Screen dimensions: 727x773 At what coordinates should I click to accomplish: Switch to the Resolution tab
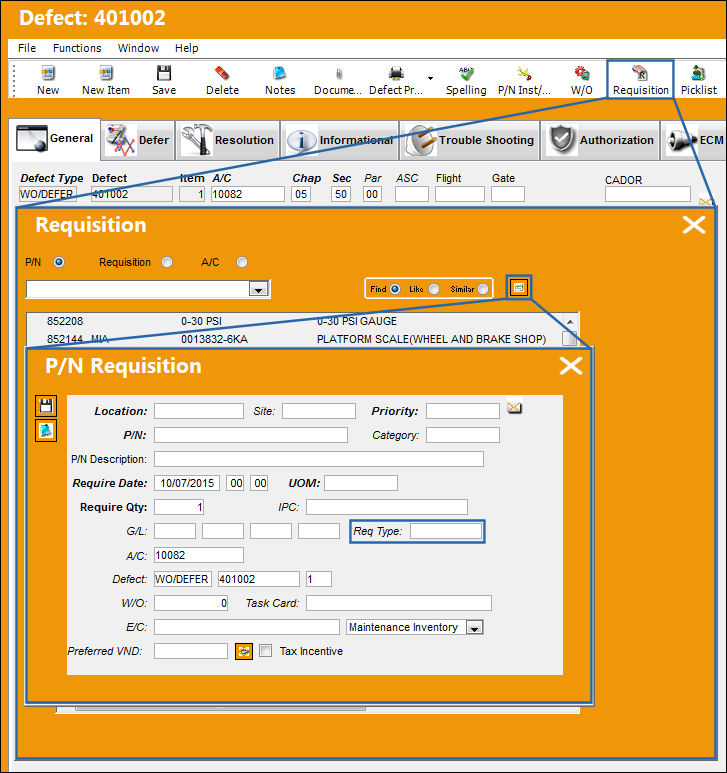227,140
